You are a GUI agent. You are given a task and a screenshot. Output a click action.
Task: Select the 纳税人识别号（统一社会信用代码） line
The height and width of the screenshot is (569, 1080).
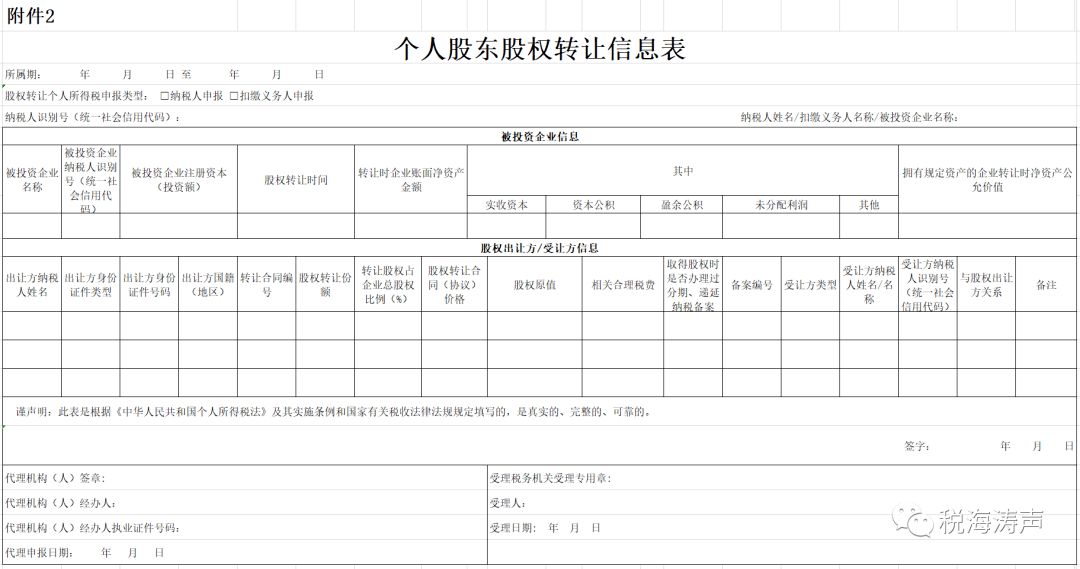(93, 117)
